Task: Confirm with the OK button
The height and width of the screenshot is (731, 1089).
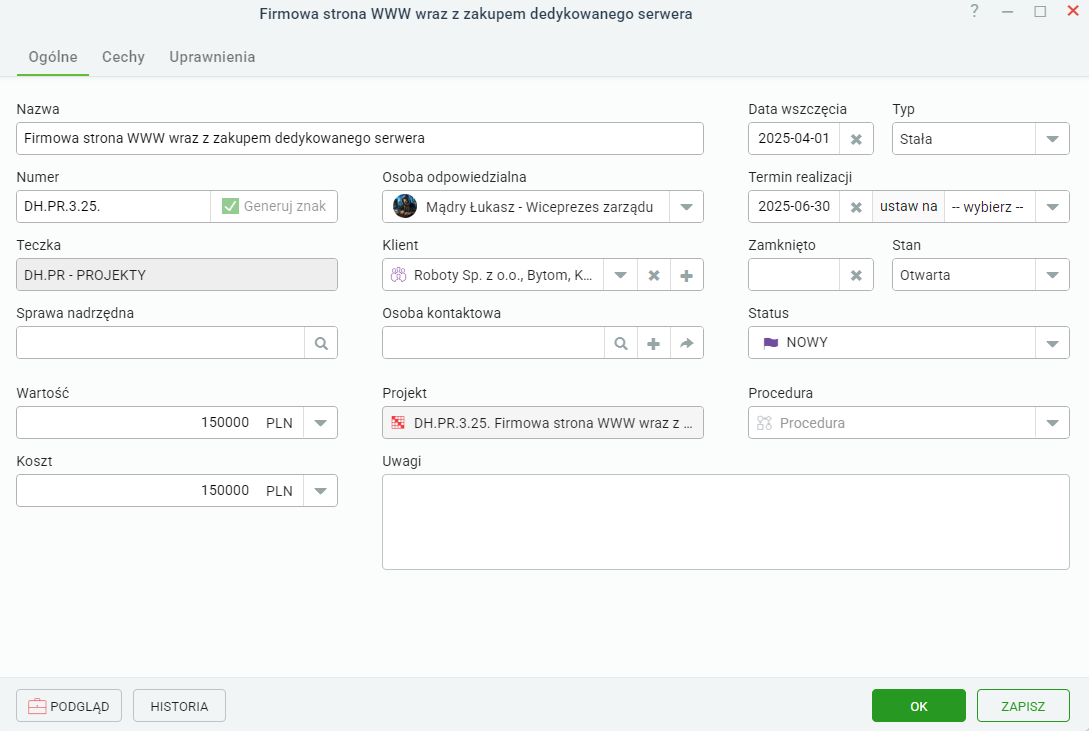Action: pos(919,706)
